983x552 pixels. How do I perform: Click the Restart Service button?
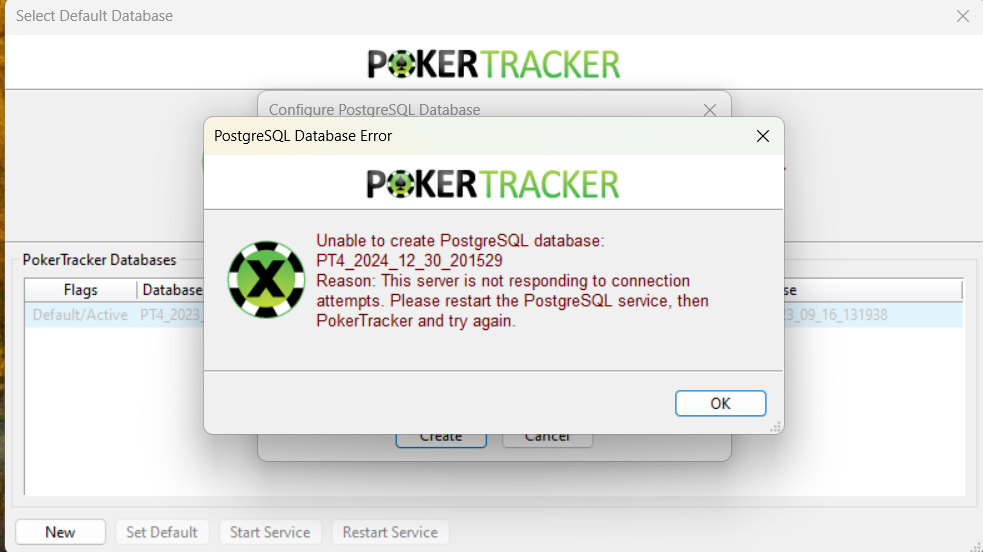(390, 532)
